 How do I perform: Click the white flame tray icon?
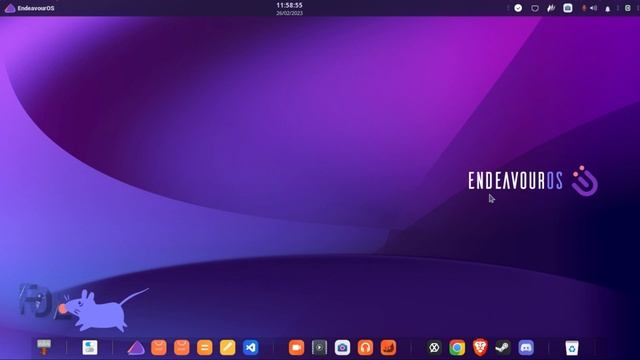pos(551,8)
